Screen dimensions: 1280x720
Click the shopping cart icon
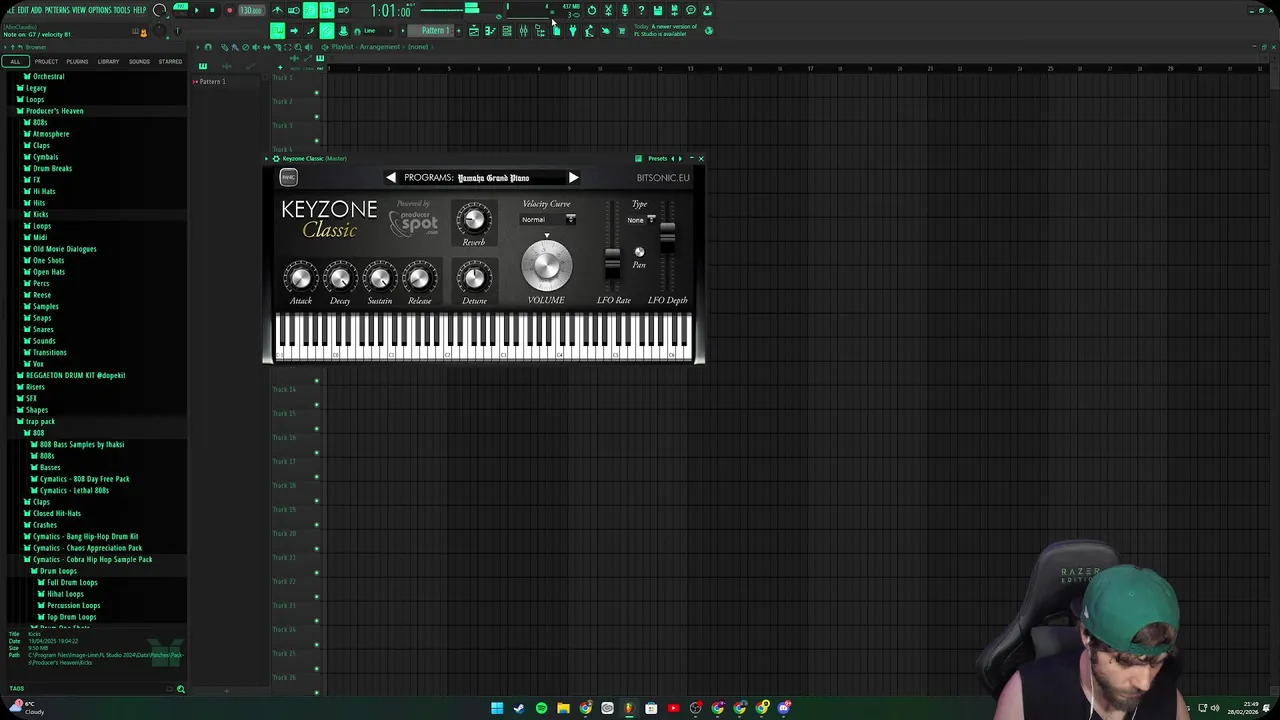[621, 31]
